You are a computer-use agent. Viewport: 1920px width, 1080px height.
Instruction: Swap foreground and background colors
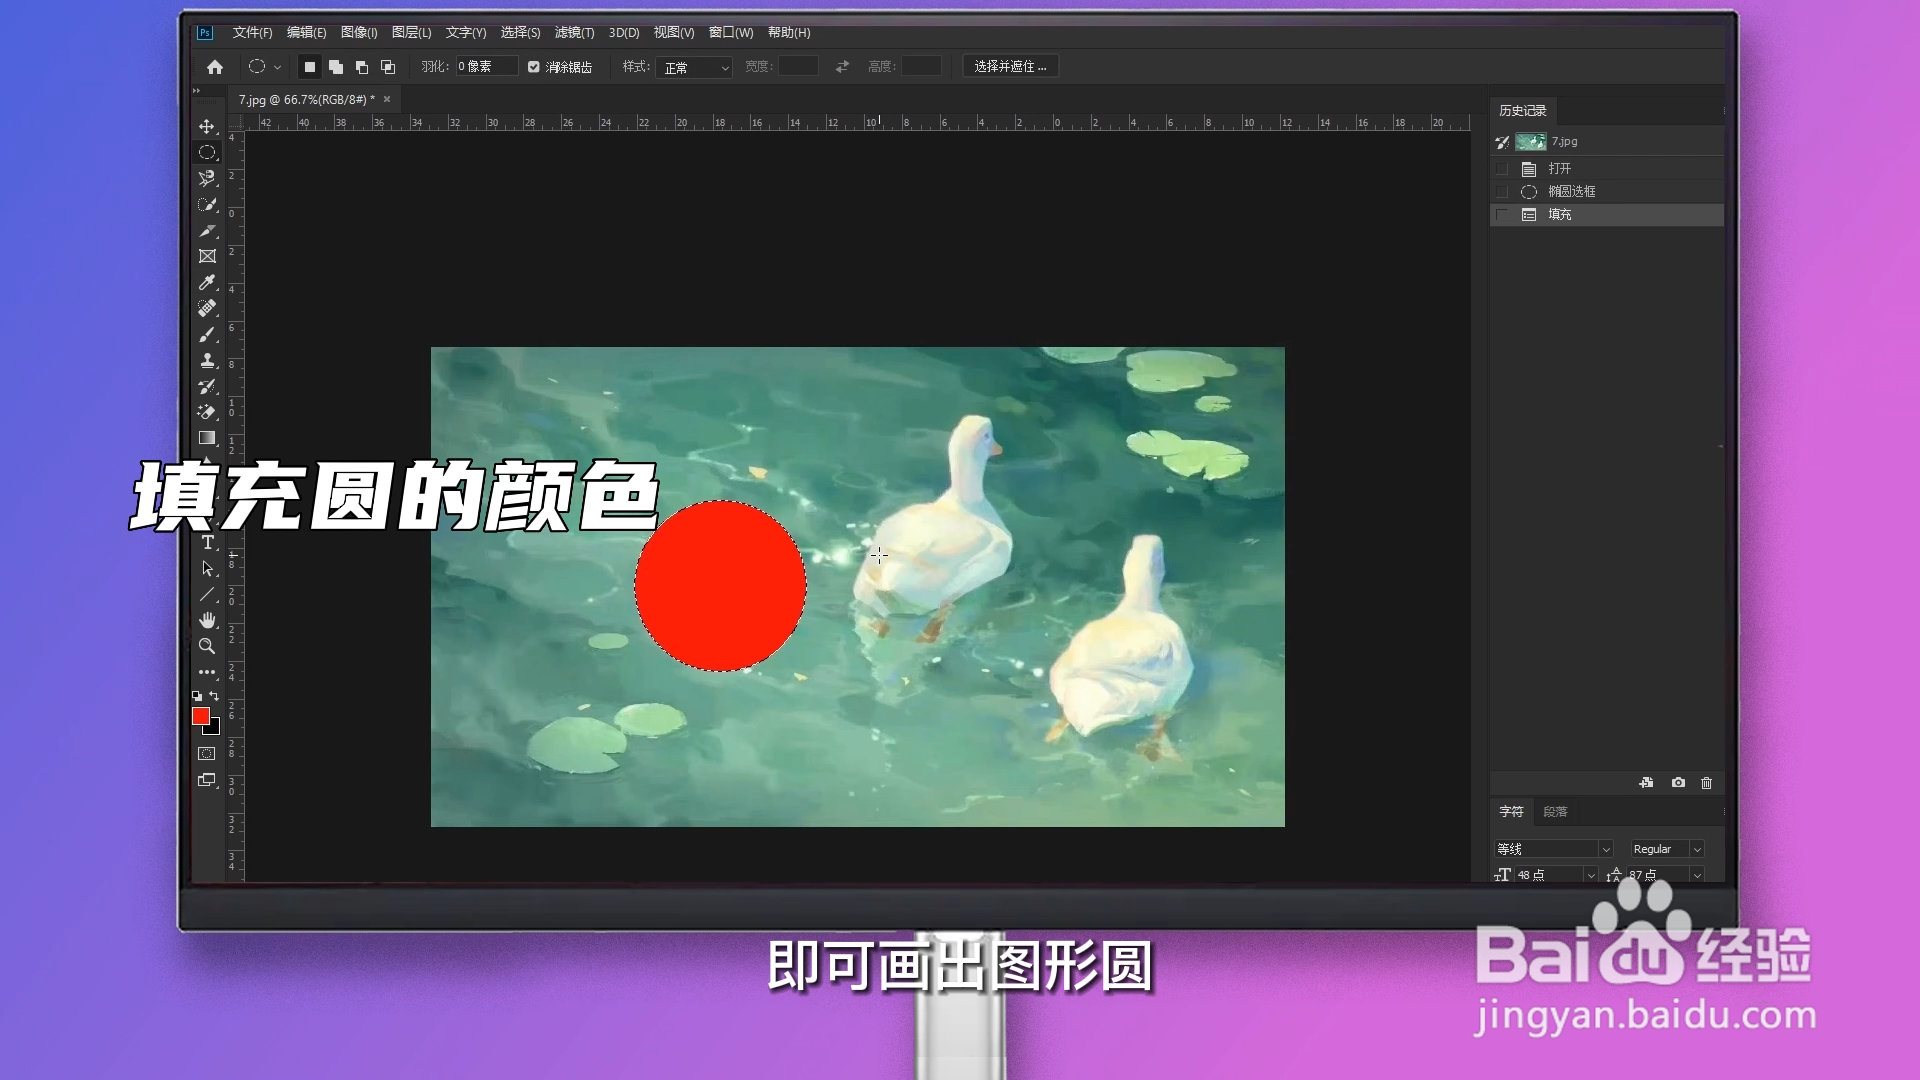(x=214, y=696)
